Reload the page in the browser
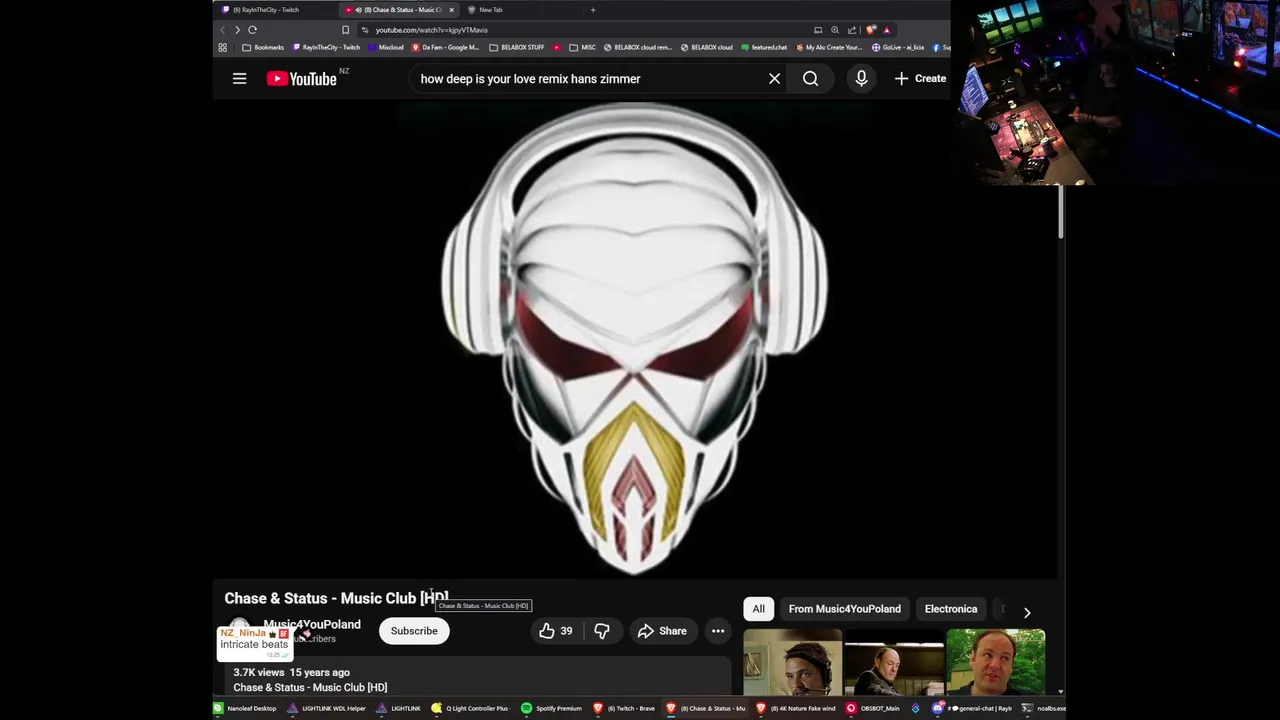The height and width of the screenshot is (720, 1280). 252,30
